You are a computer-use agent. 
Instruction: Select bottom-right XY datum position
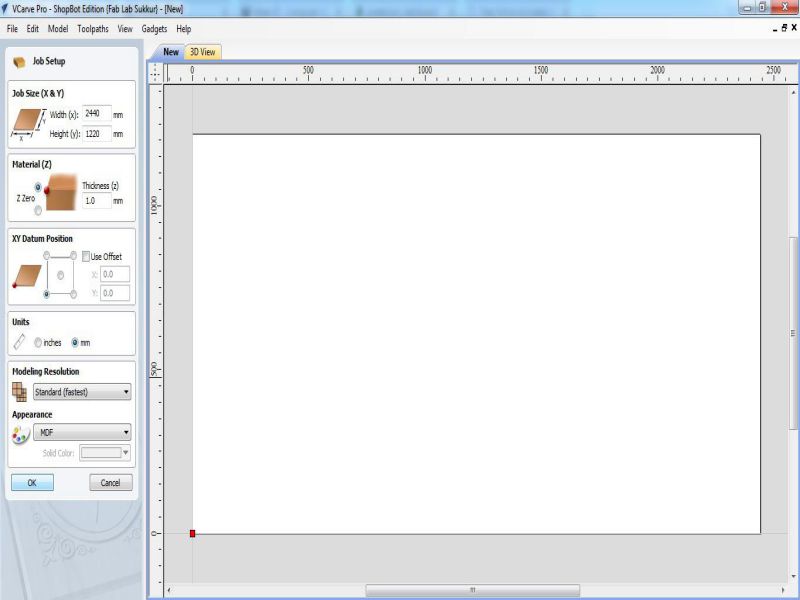(x=73, y=294)
